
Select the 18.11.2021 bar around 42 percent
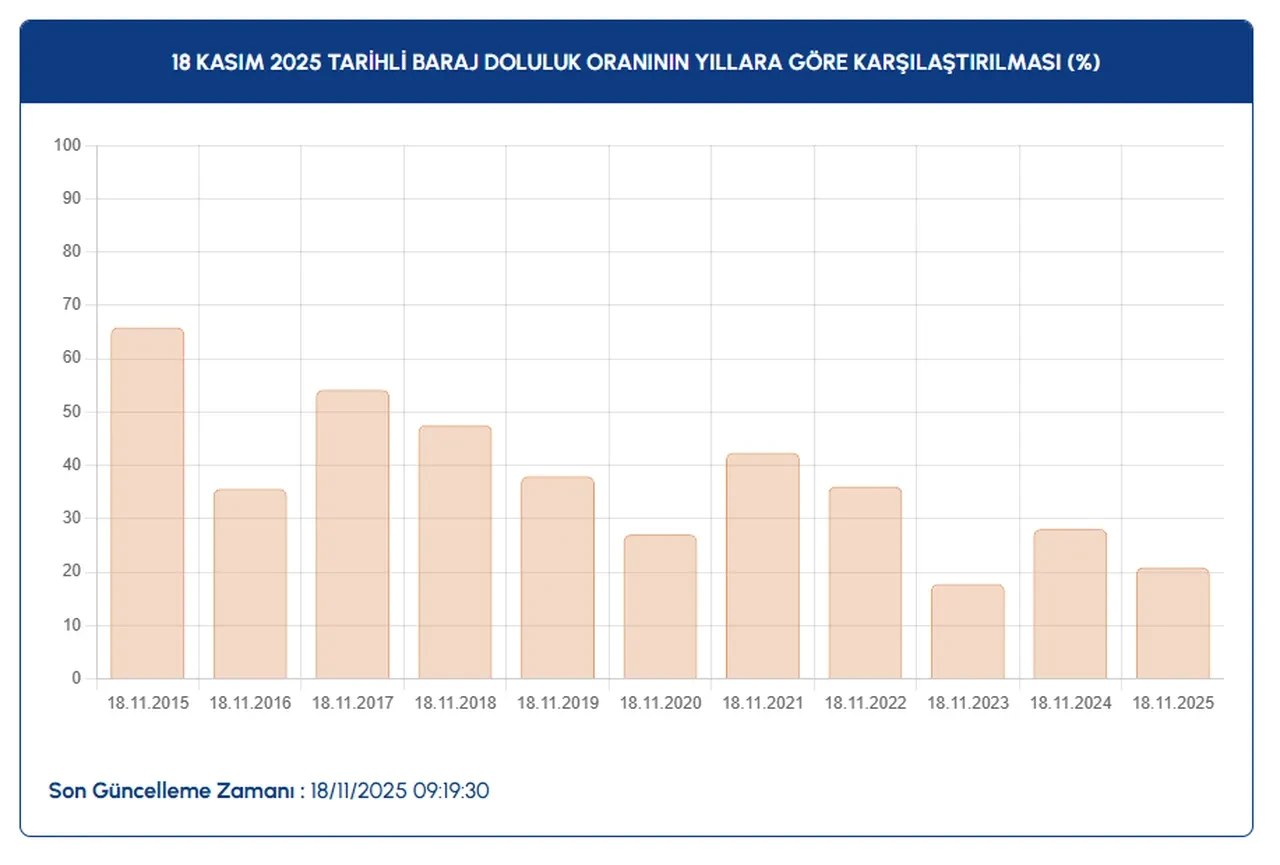coord(763,565)
